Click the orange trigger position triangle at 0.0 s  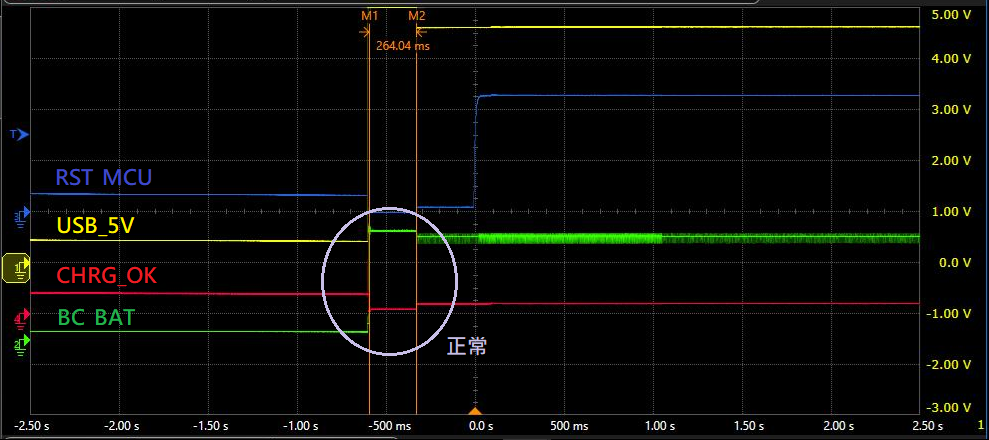pos(475,412)
